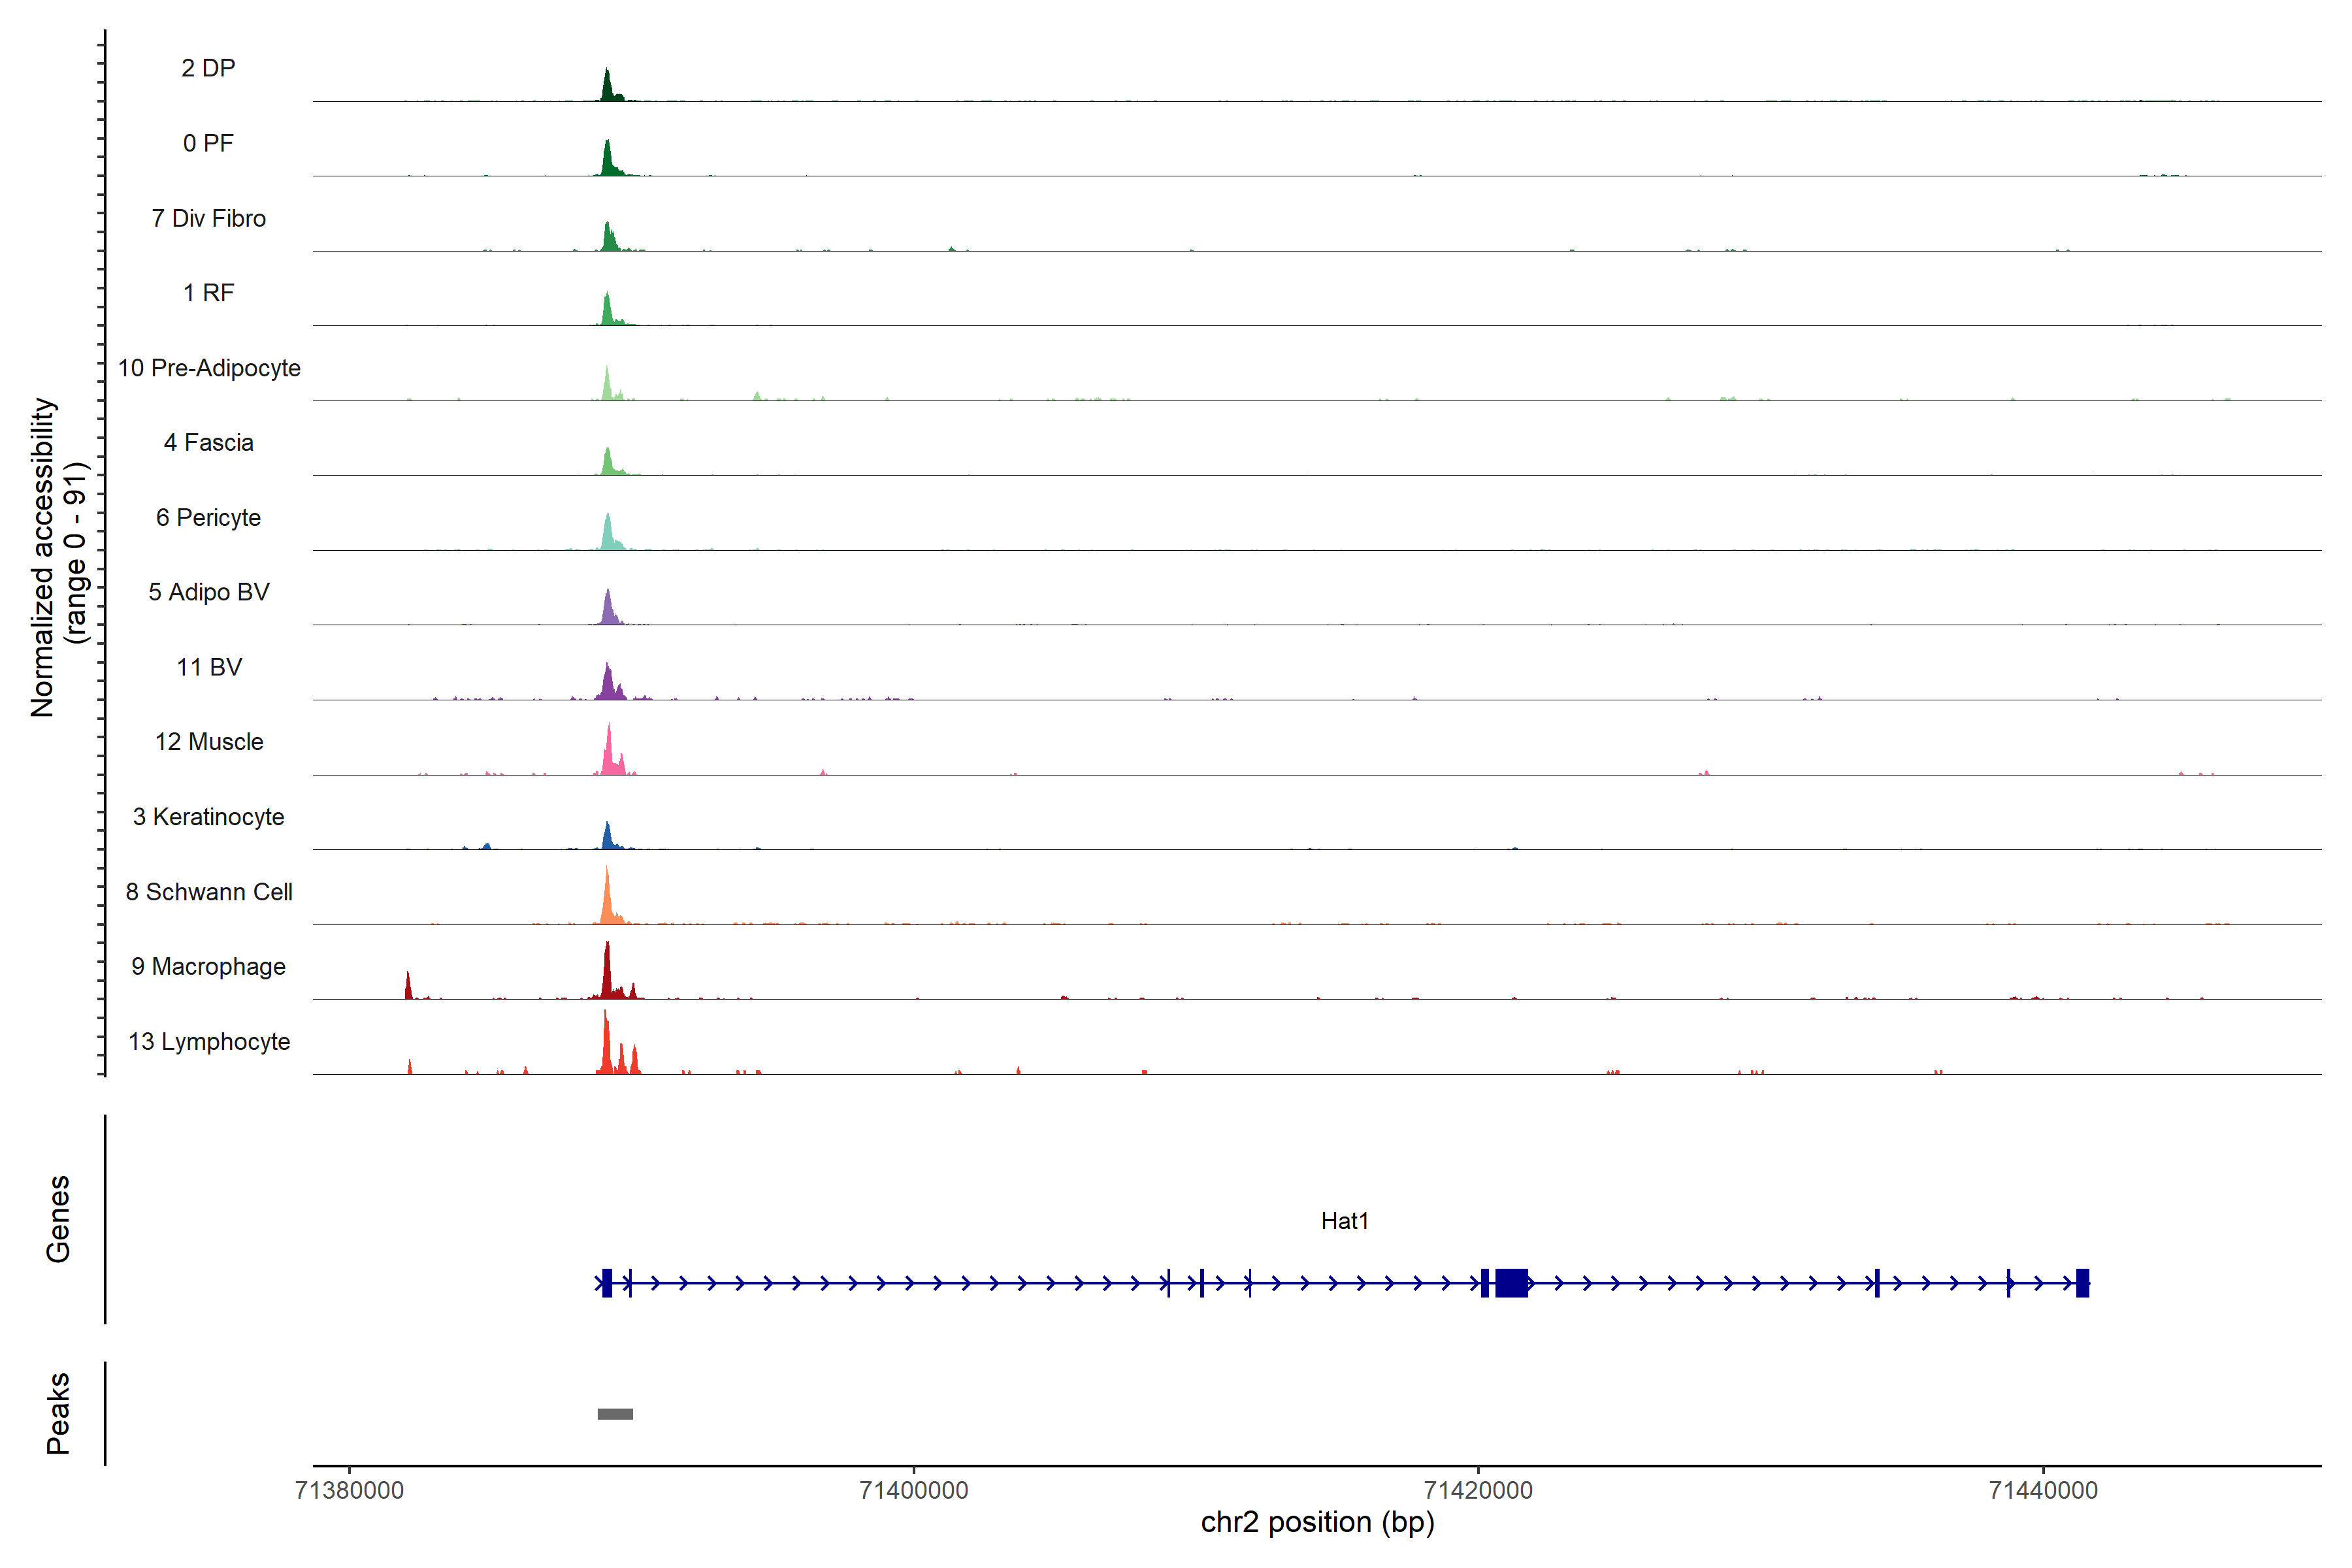The image size is (2352, 1568).
Task: Click the 2 DP track label
Action: click(208, 68)
